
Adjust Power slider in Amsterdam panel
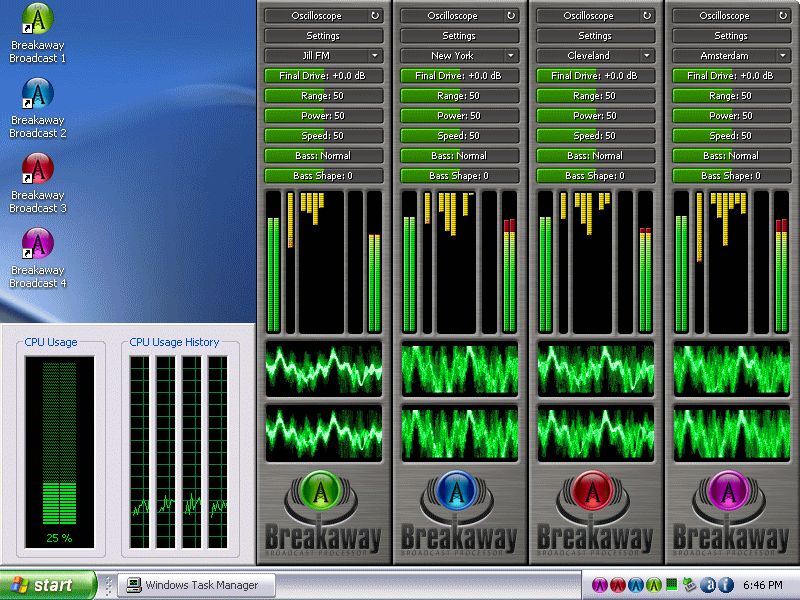coord(732,115)
